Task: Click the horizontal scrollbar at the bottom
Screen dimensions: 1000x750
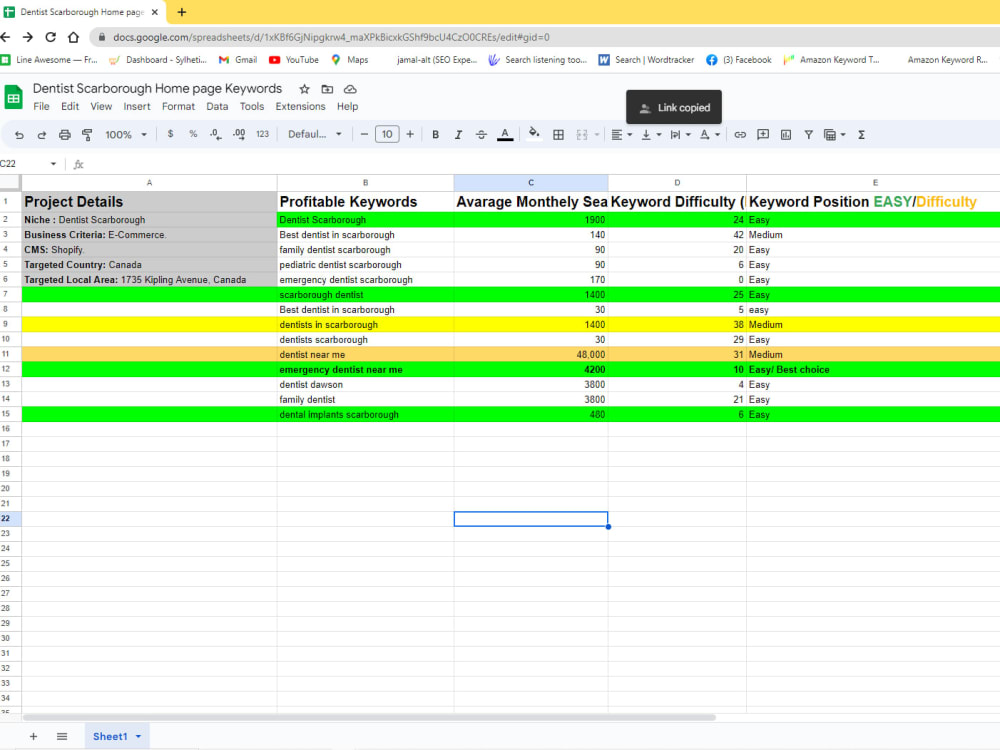Action: point(369,717)
